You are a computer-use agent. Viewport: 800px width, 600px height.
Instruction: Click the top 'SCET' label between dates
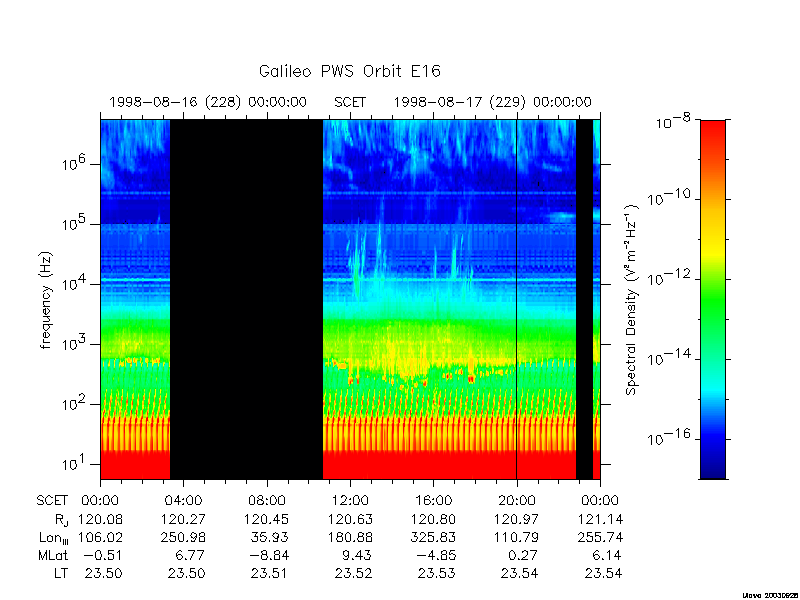[x=350, y=102]
